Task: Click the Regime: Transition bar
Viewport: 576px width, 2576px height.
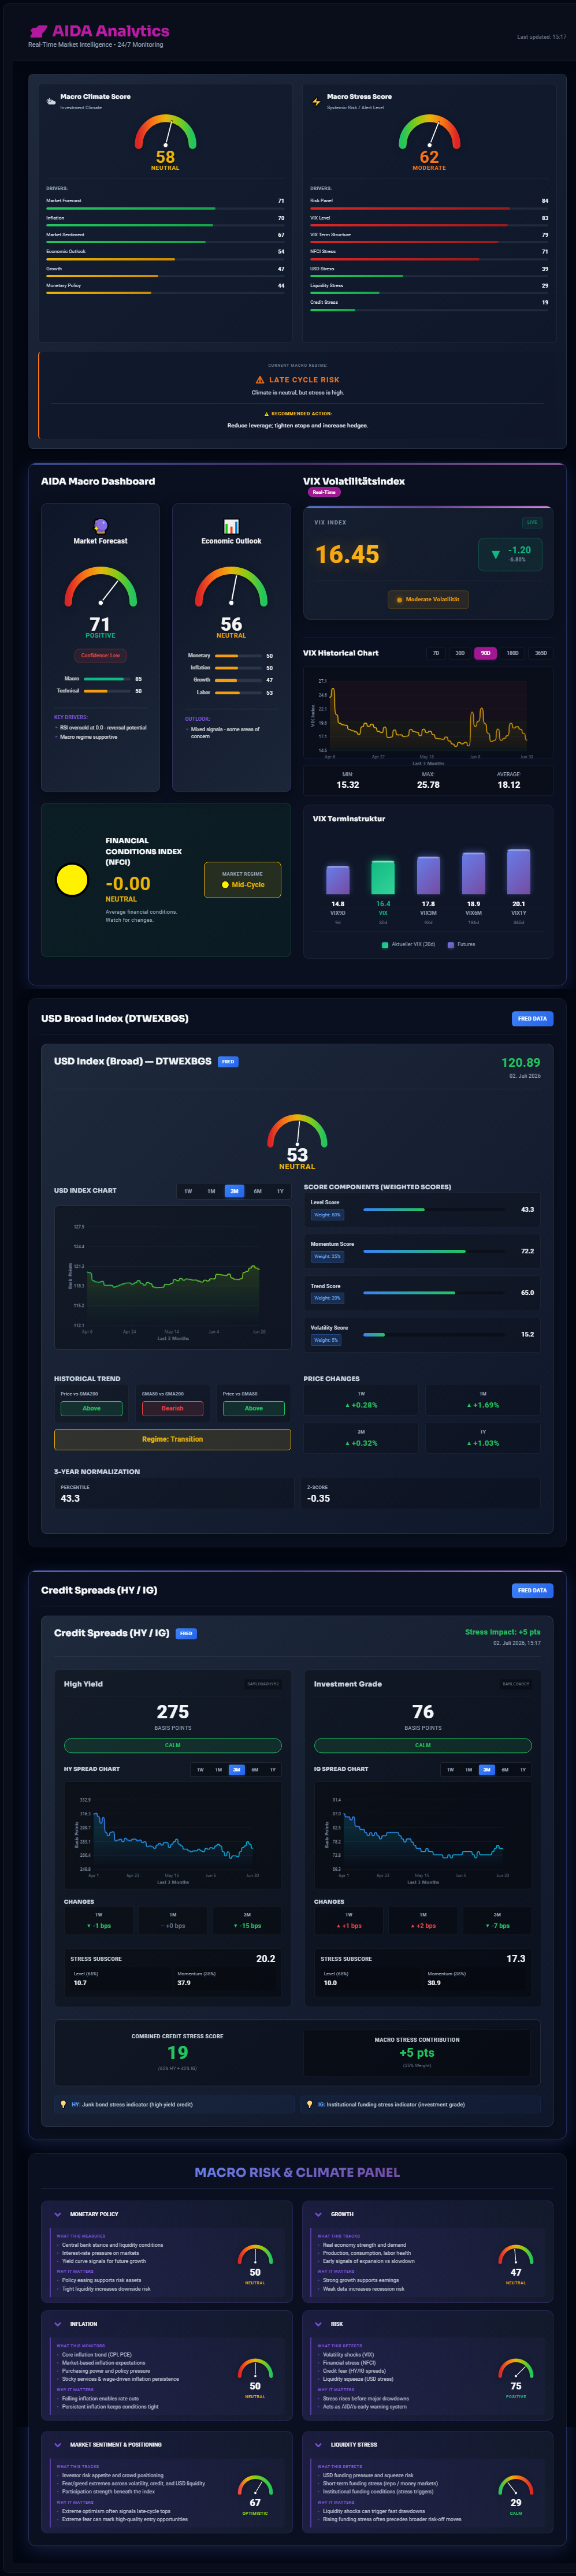Action: 172,1439
